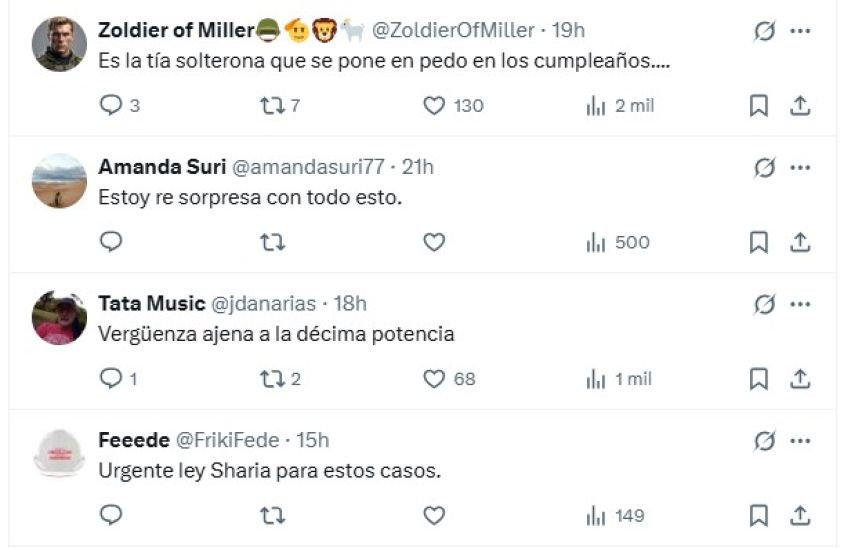862x548 pixels.
Task: Open more menu on Amanda Suri's tweet
Action: click(800, 168)
